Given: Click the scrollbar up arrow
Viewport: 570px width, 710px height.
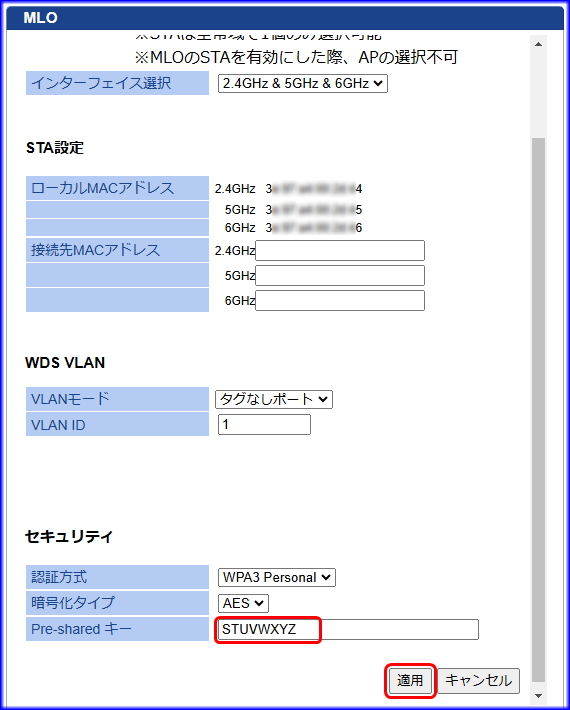Looking at the screenshot, I should pos(538,44).
